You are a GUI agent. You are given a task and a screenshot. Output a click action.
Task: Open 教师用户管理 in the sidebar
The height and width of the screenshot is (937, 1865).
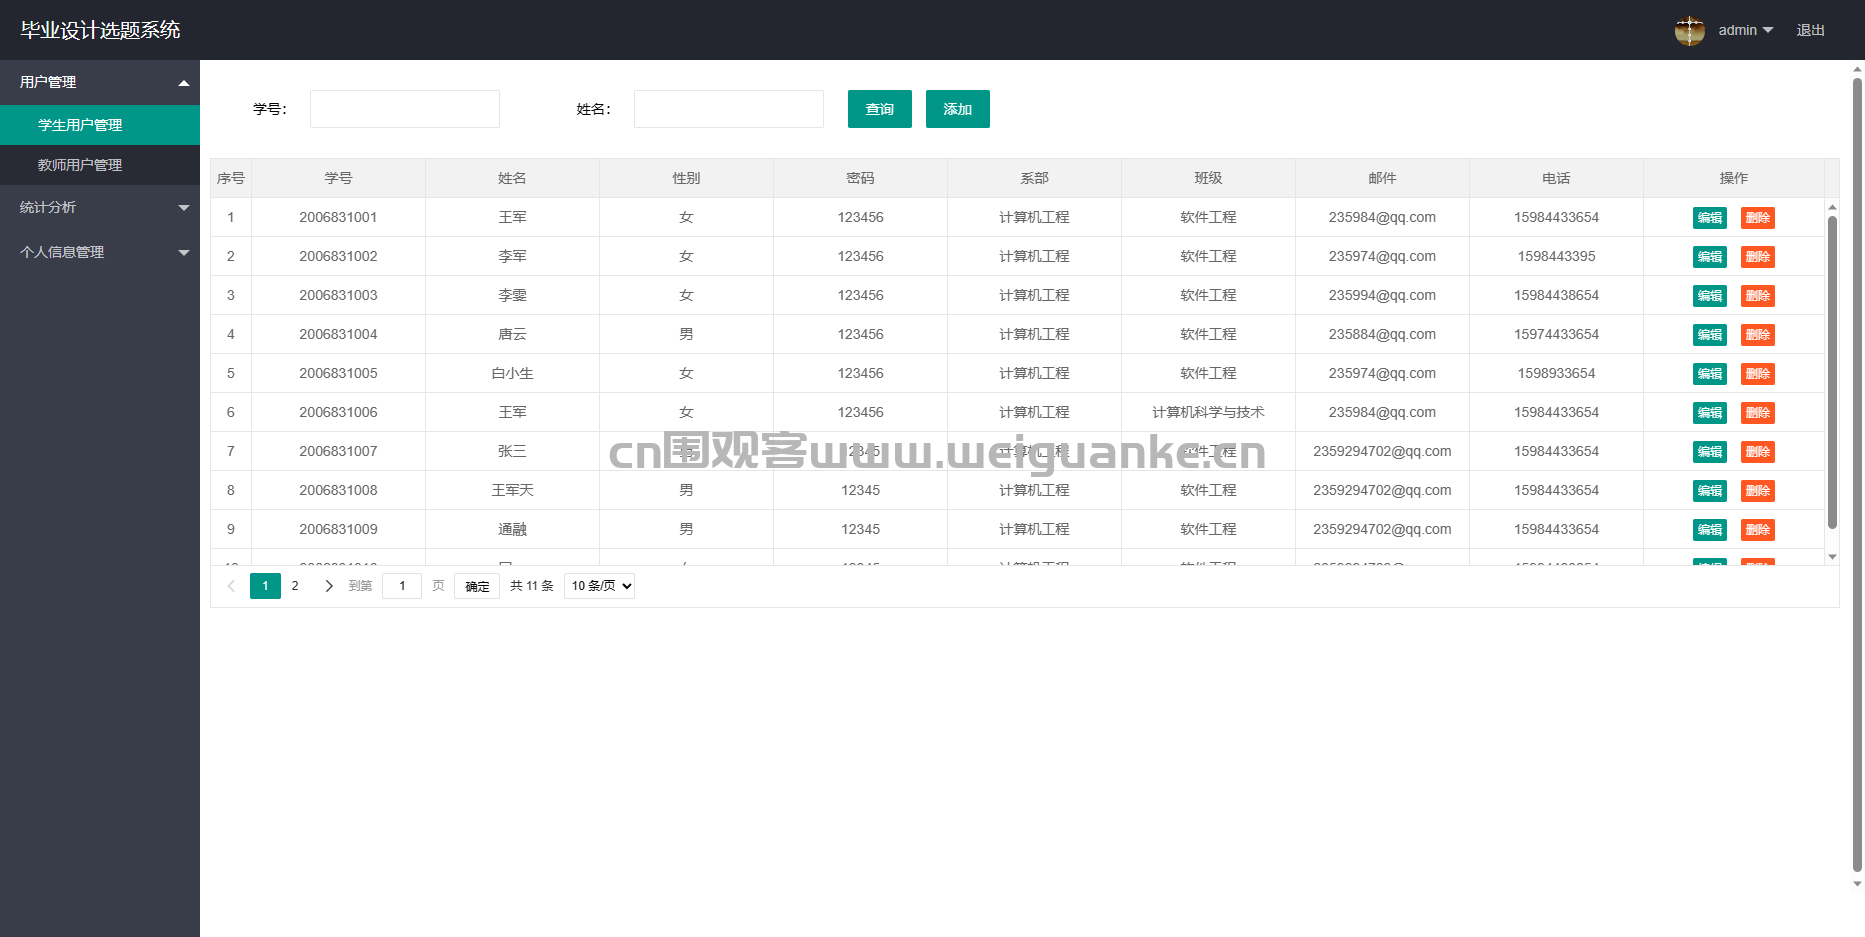pyautogui.click(x=100, y=165)
